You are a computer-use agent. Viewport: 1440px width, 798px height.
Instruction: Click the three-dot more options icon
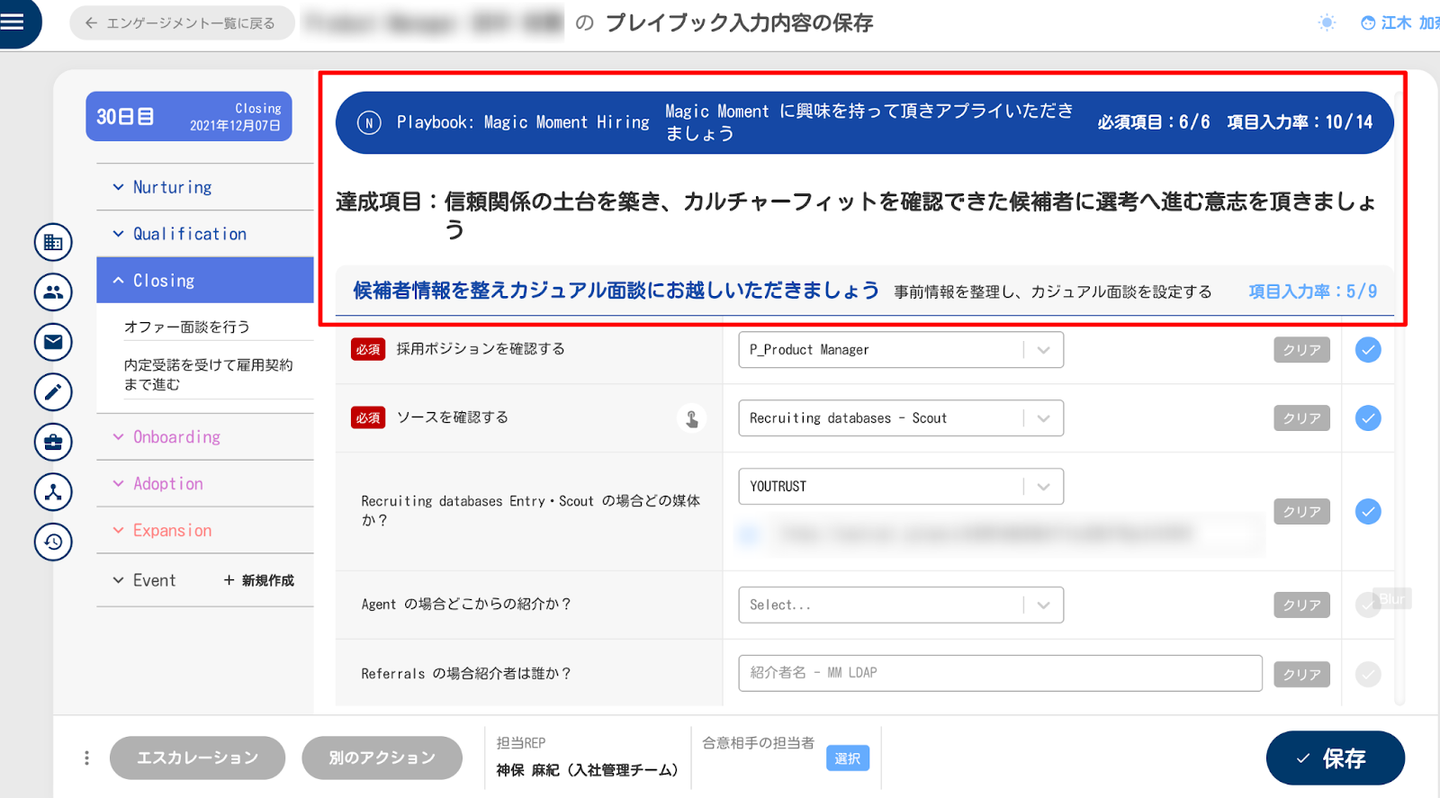(87, 758)
